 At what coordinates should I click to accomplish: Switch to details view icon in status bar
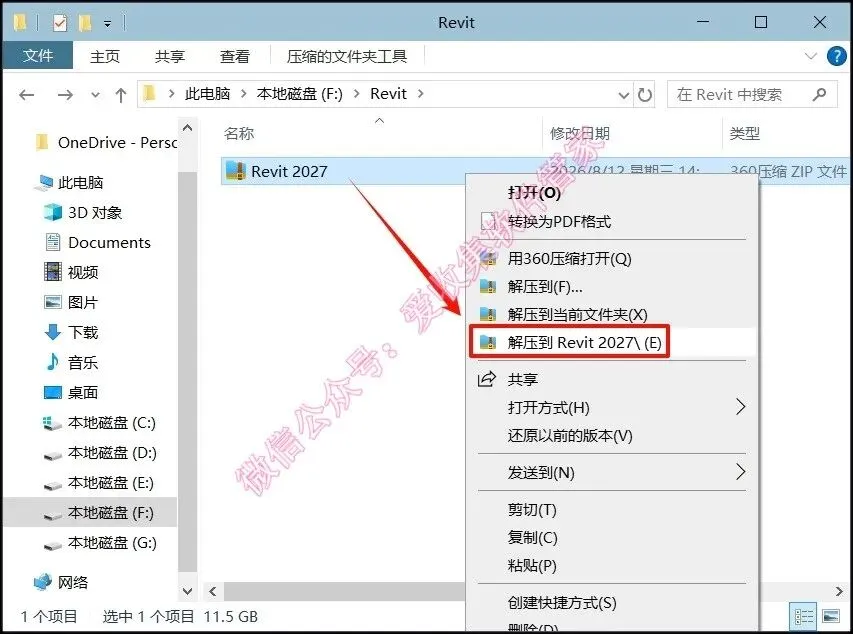[803, 617]
